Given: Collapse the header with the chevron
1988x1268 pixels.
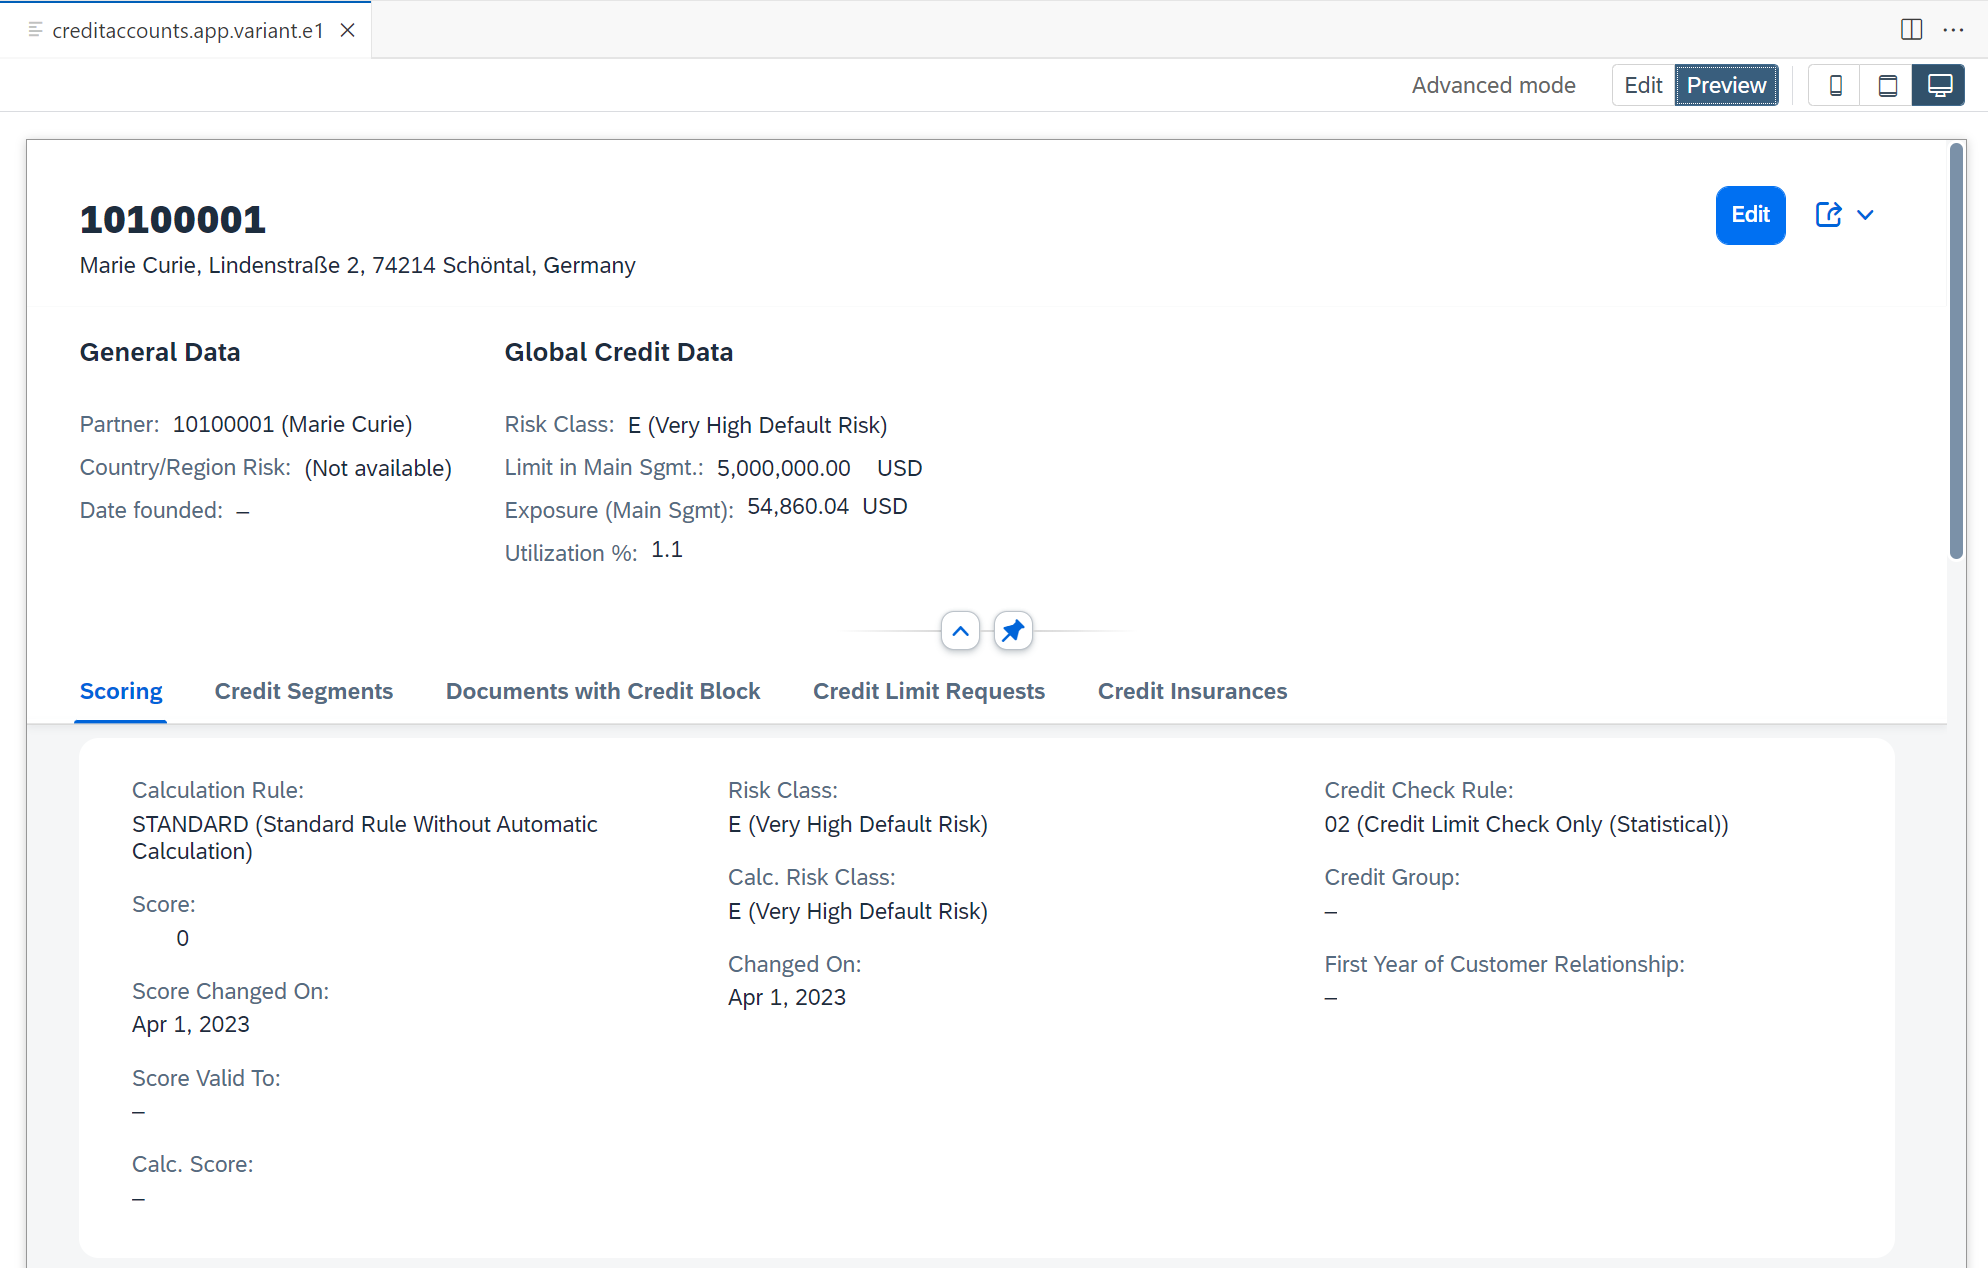Looking at the screenshot, I should pyautogui.click(x=960, y=631).
